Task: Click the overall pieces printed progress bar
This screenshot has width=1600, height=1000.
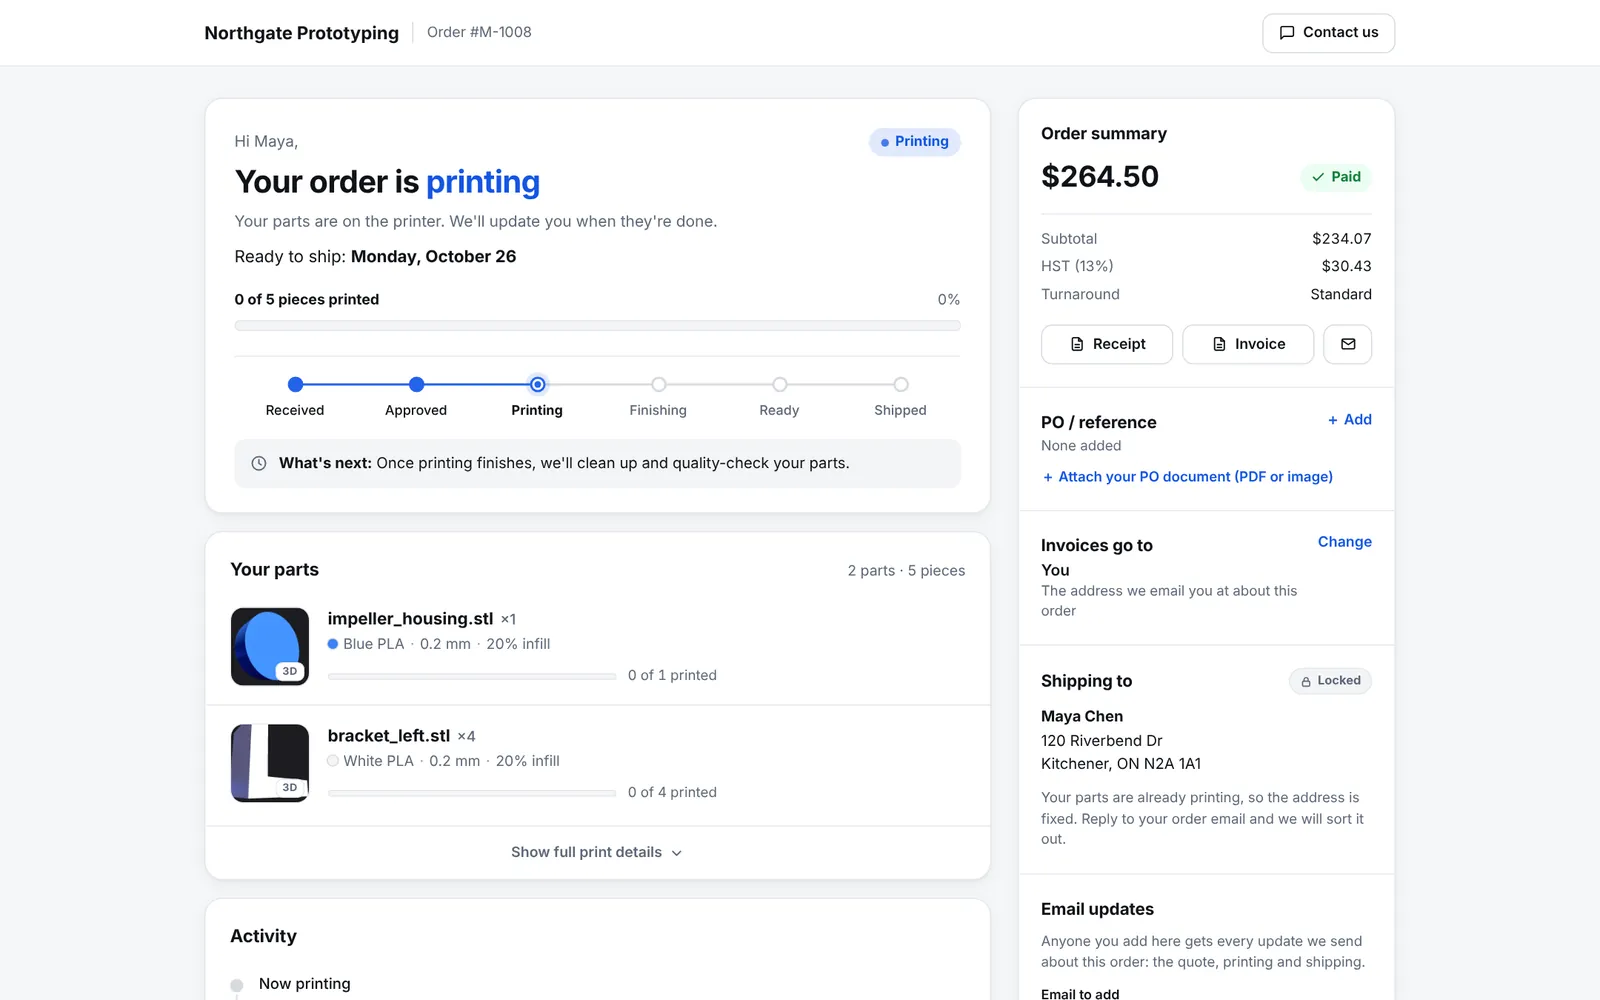Action: [x=597, y=325]
